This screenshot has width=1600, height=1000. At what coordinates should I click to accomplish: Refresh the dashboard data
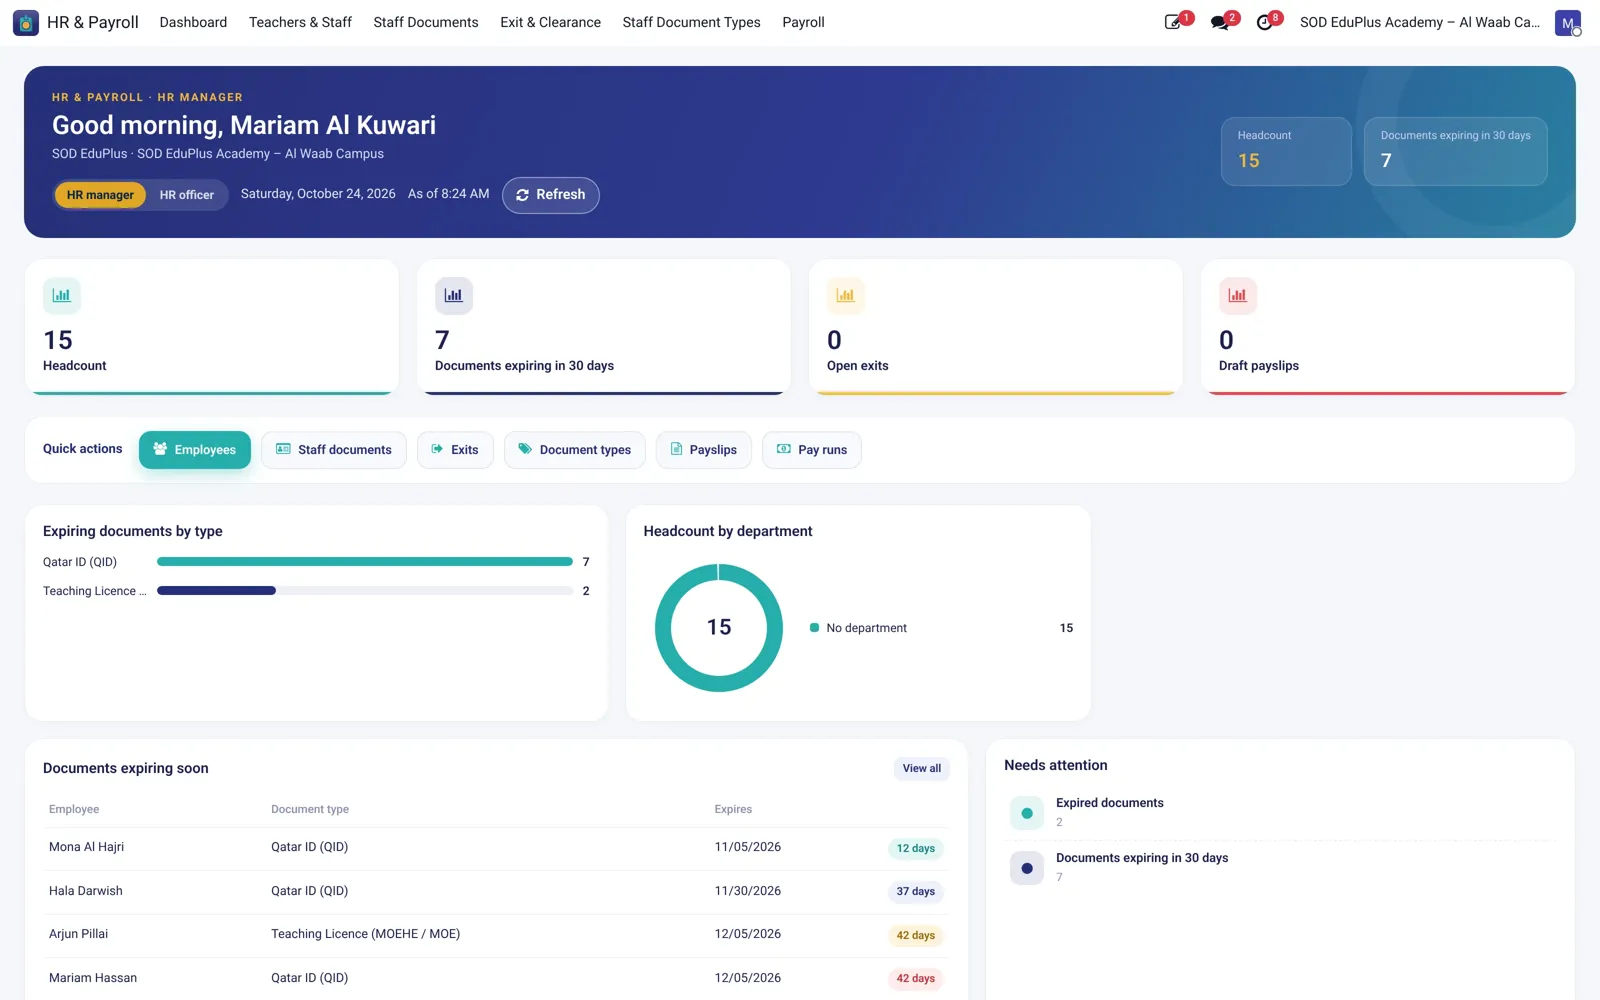point(551,195)
